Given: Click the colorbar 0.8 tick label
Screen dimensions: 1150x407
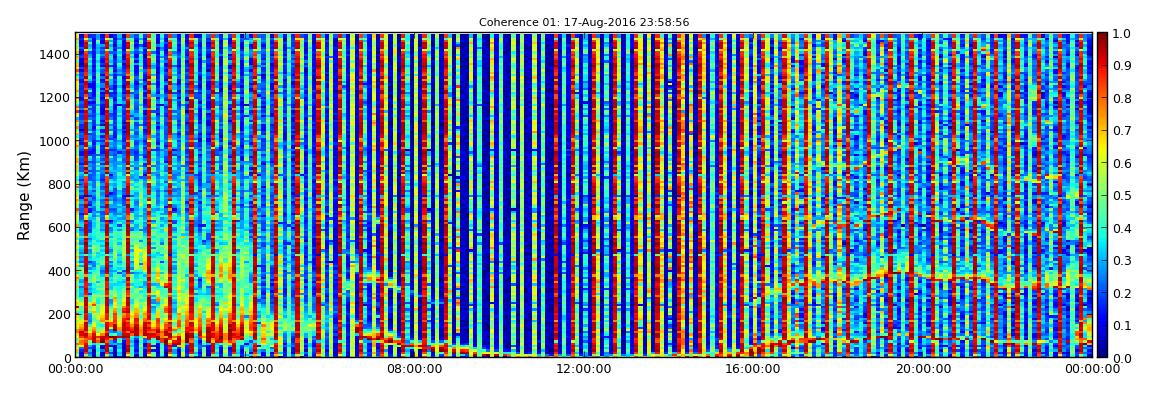Looking at the screenshot, I should (x=1121, y=98).
